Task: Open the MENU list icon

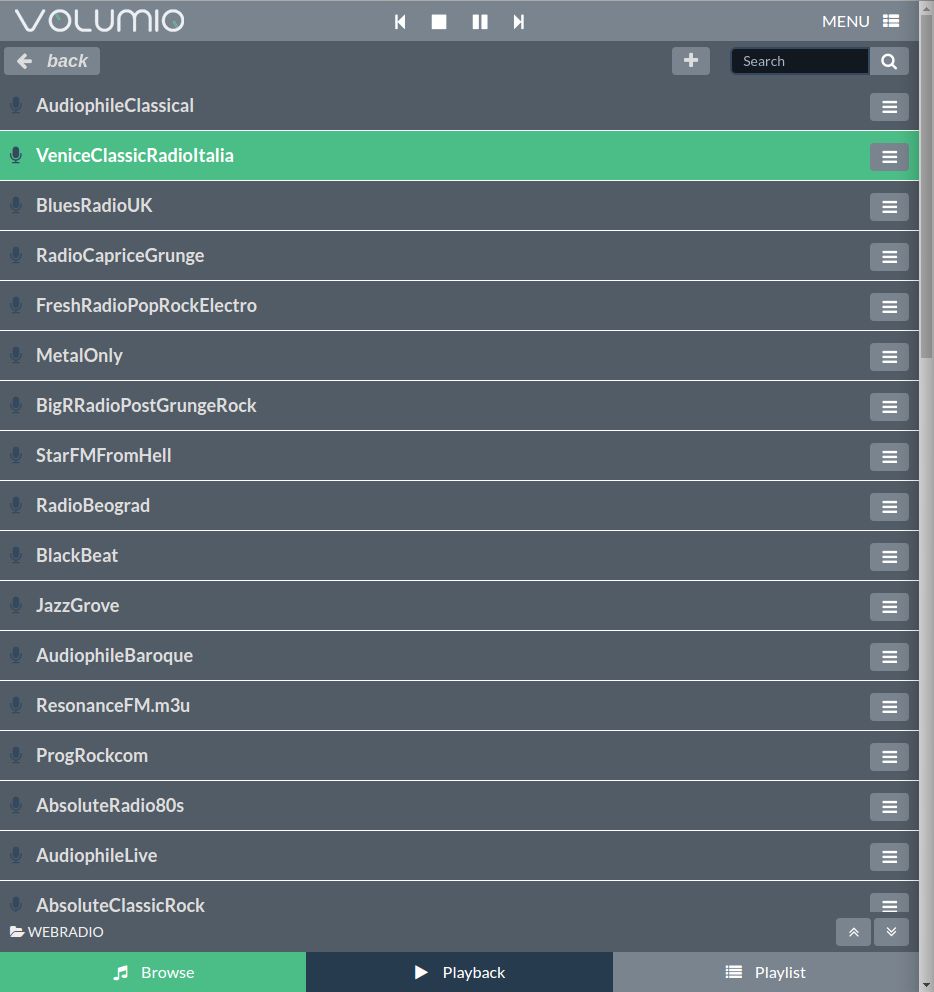Action: (891, 22)
